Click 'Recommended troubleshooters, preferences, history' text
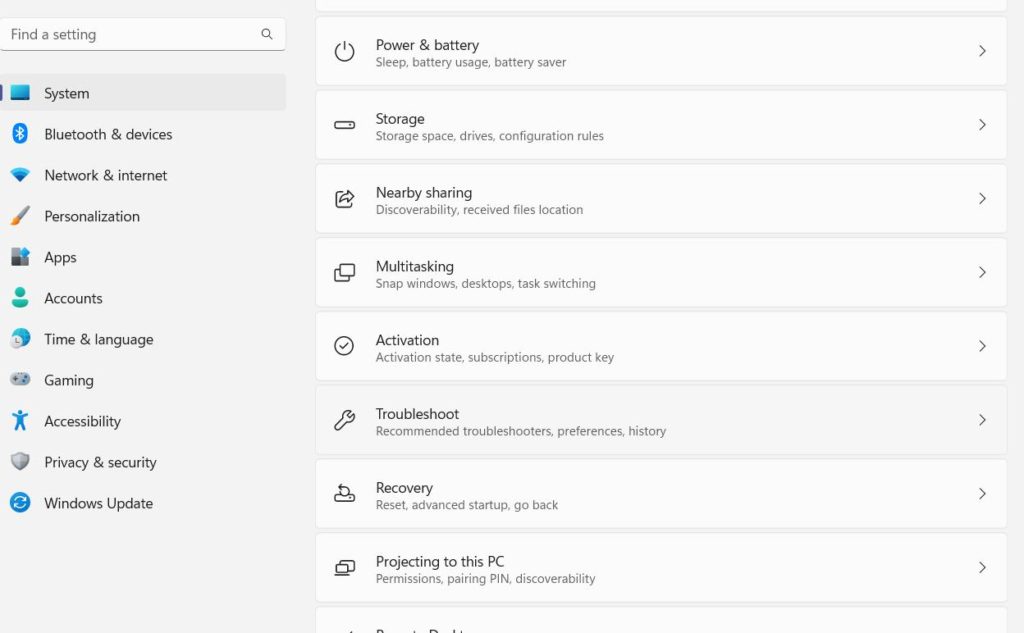Image resolution: width=1024 pixels, height=633 pixels. click(520, 431)
